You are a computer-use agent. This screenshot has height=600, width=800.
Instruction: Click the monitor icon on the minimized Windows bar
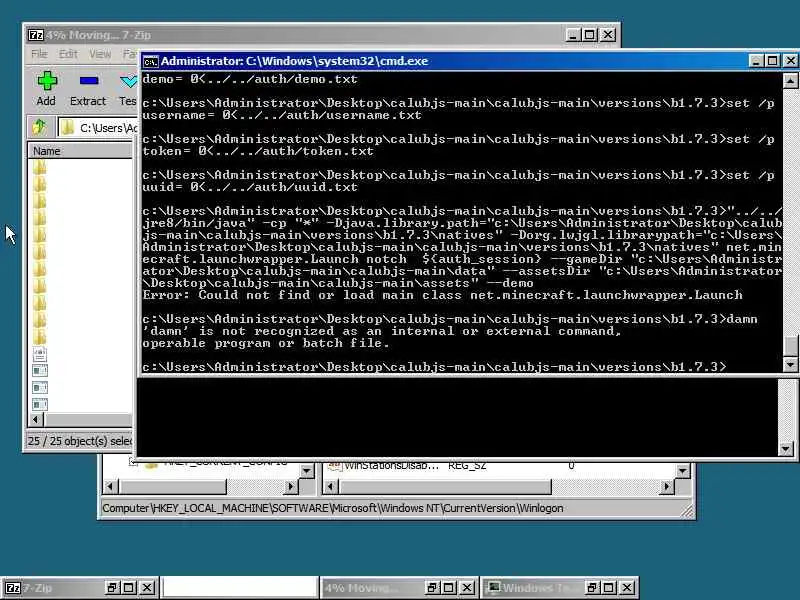(x=493, y=588)
